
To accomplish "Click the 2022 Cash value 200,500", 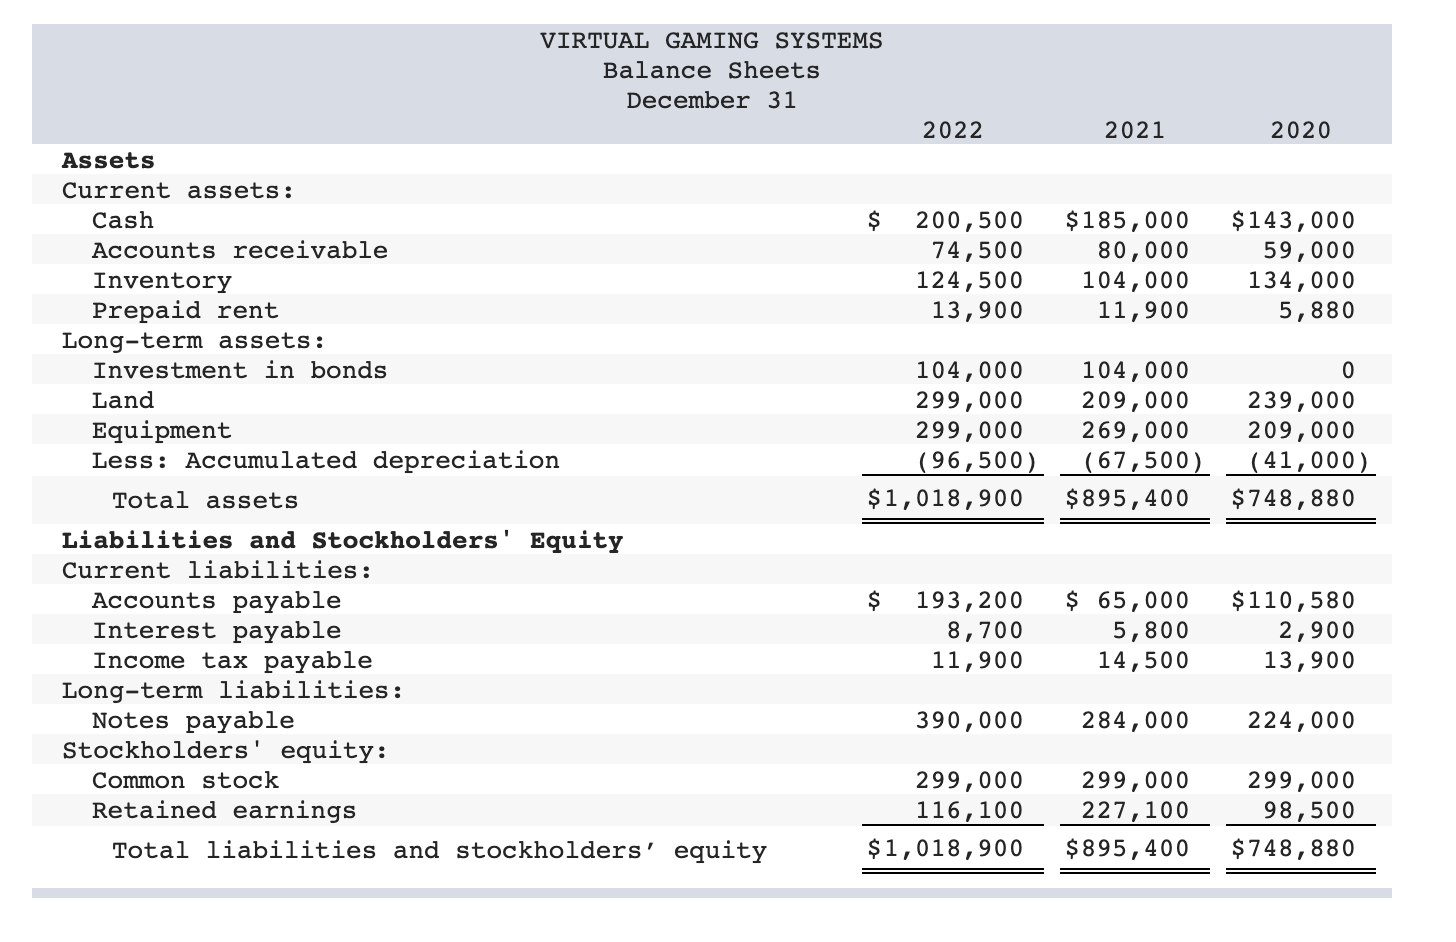I will [970, 221].
